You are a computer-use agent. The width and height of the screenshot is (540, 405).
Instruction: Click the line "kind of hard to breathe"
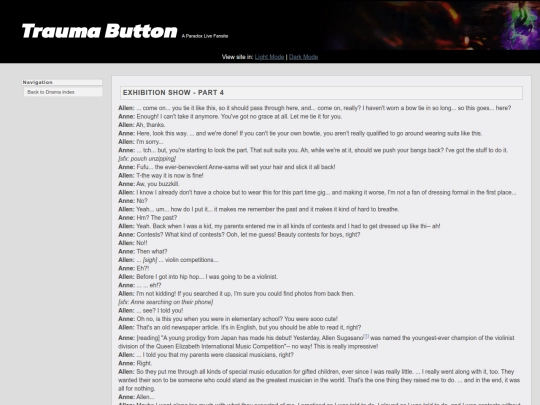[259, 209]
